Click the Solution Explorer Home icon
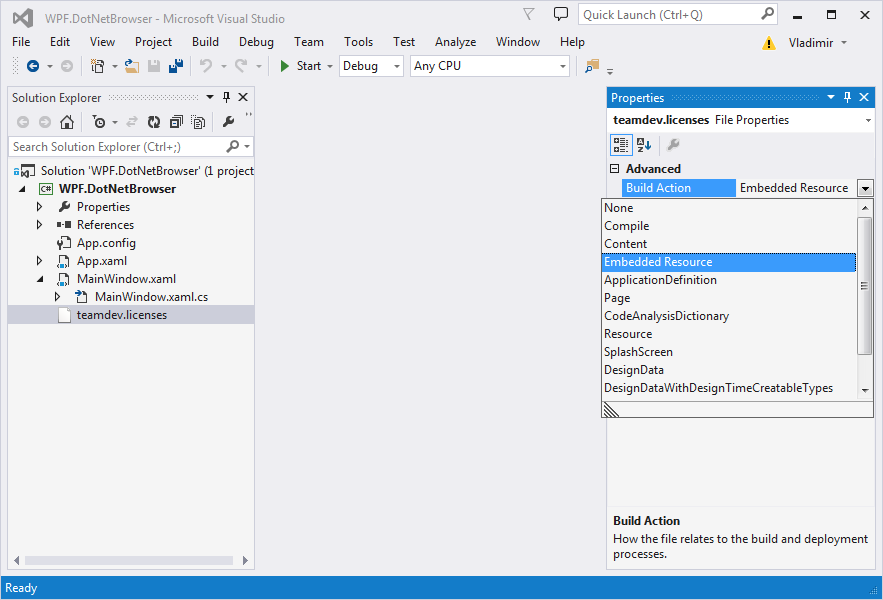Screen dimensions: 883x600 (x=67, y=122)
